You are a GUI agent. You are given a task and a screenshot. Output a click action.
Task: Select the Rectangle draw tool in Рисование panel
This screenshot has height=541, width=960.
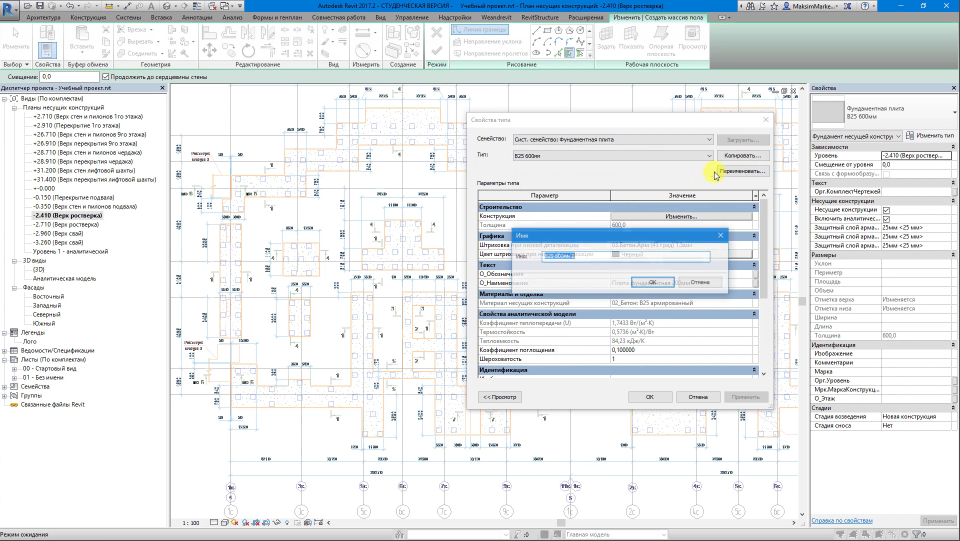[x=547, y=30]
